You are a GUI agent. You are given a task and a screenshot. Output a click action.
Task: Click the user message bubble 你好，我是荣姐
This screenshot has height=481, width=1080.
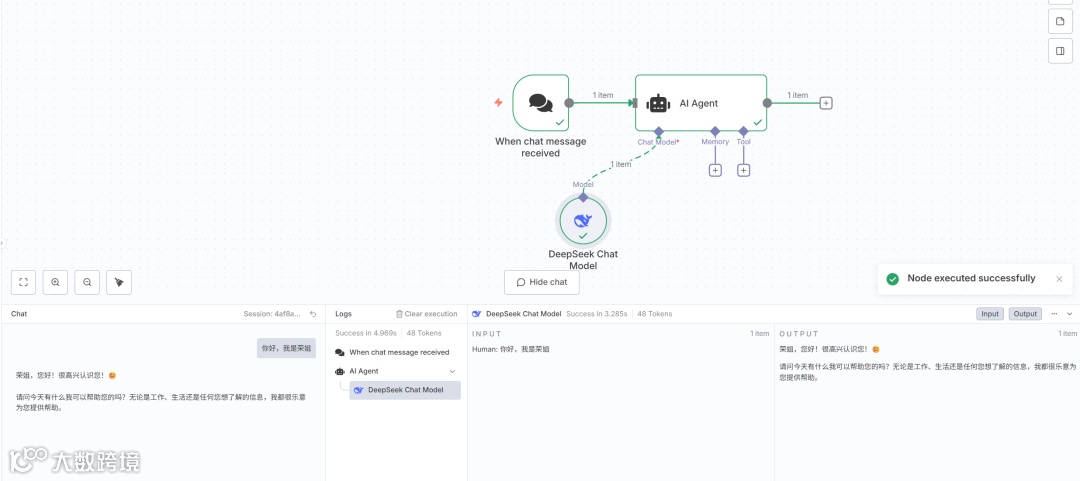pos(287,349)
